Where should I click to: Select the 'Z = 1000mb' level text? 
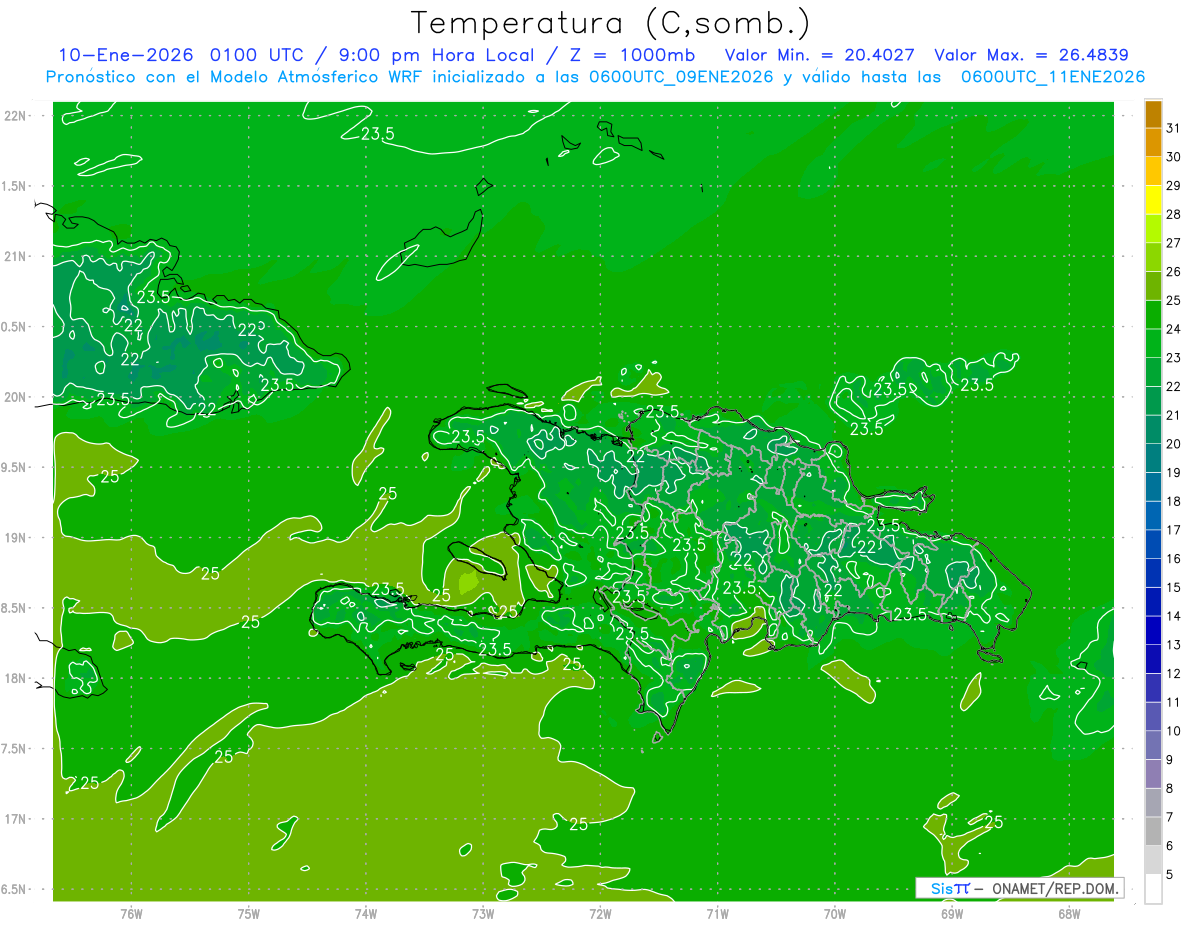pyautogui.click(x=633, y=55)
